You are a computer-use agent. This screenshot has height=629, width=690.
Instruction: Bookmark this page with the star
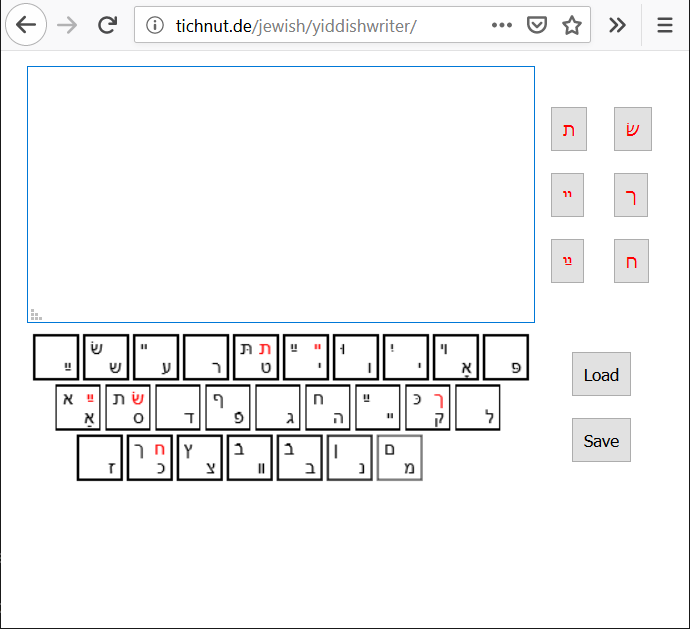(x=572, y=25)
